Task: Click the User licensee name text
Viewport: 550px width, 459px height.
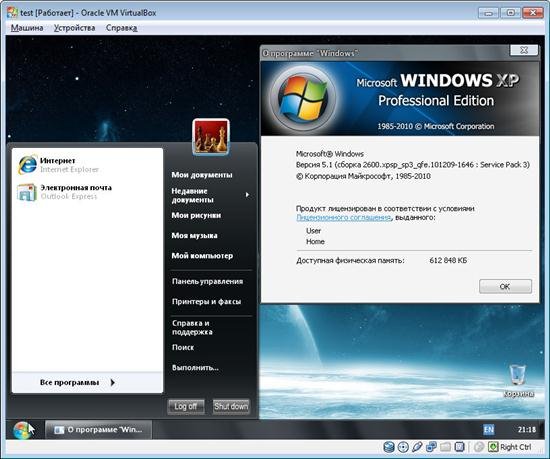Action: pyautogui.click(x=313, y=231)
